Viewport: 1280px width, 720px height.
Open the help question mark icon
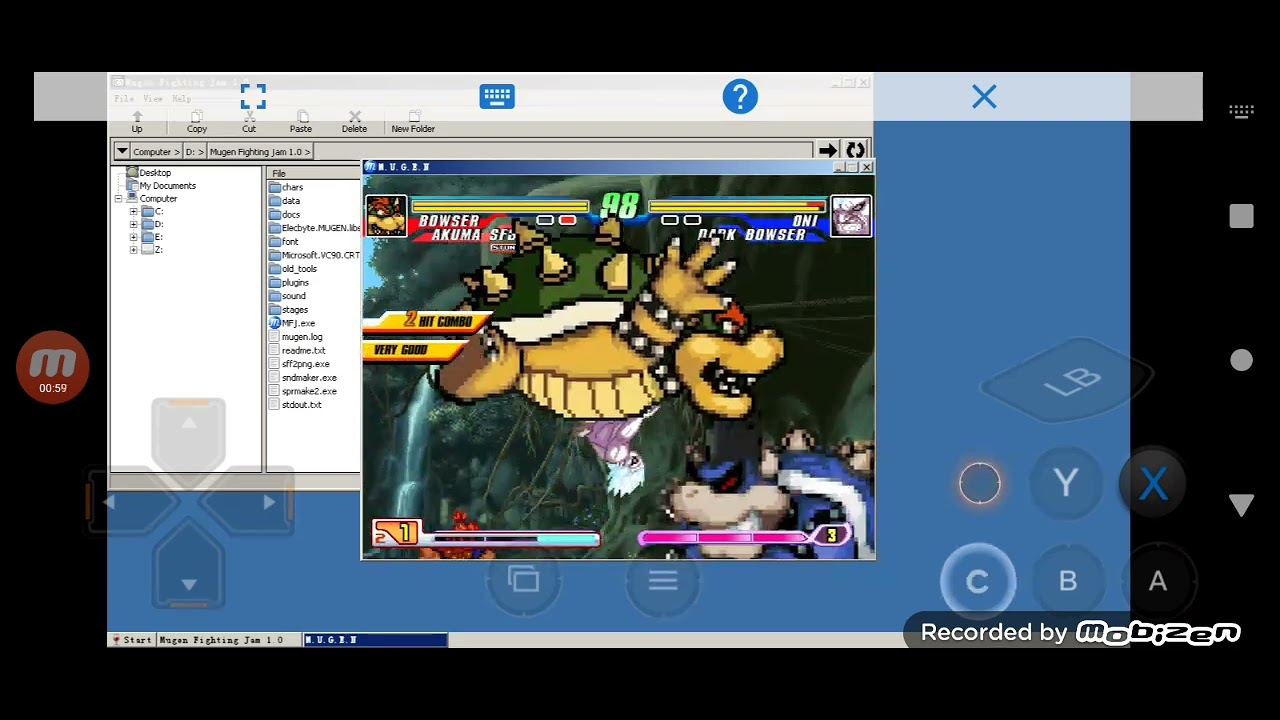tap(740, 97)
